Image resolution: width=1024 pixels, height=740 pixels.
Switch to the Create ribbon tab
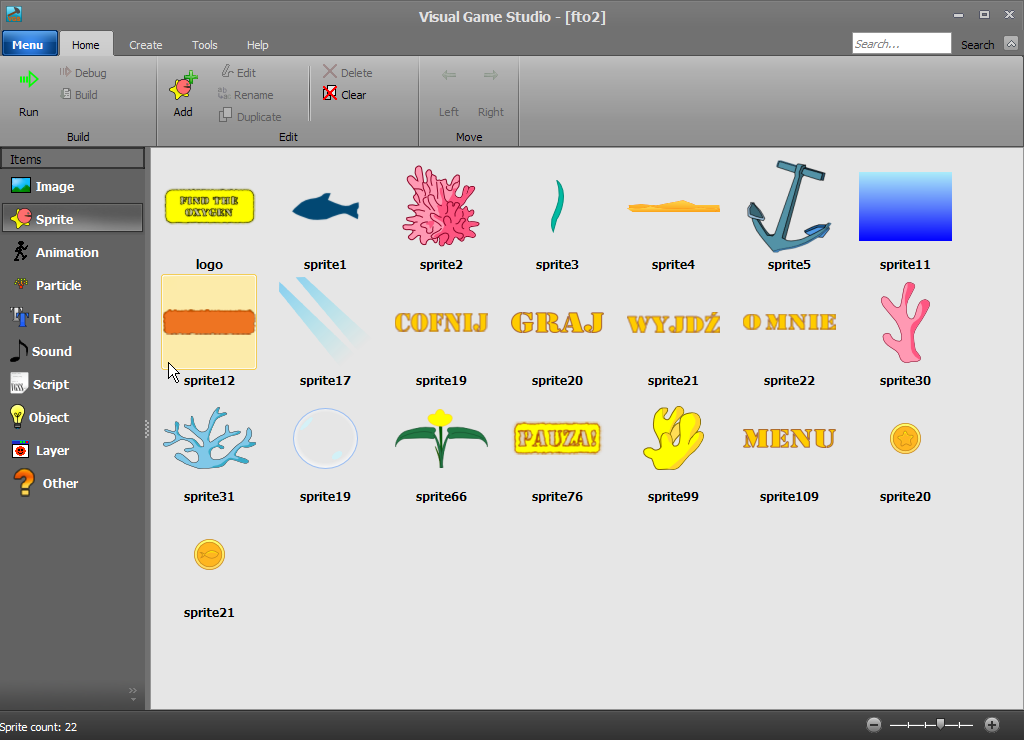146,45
